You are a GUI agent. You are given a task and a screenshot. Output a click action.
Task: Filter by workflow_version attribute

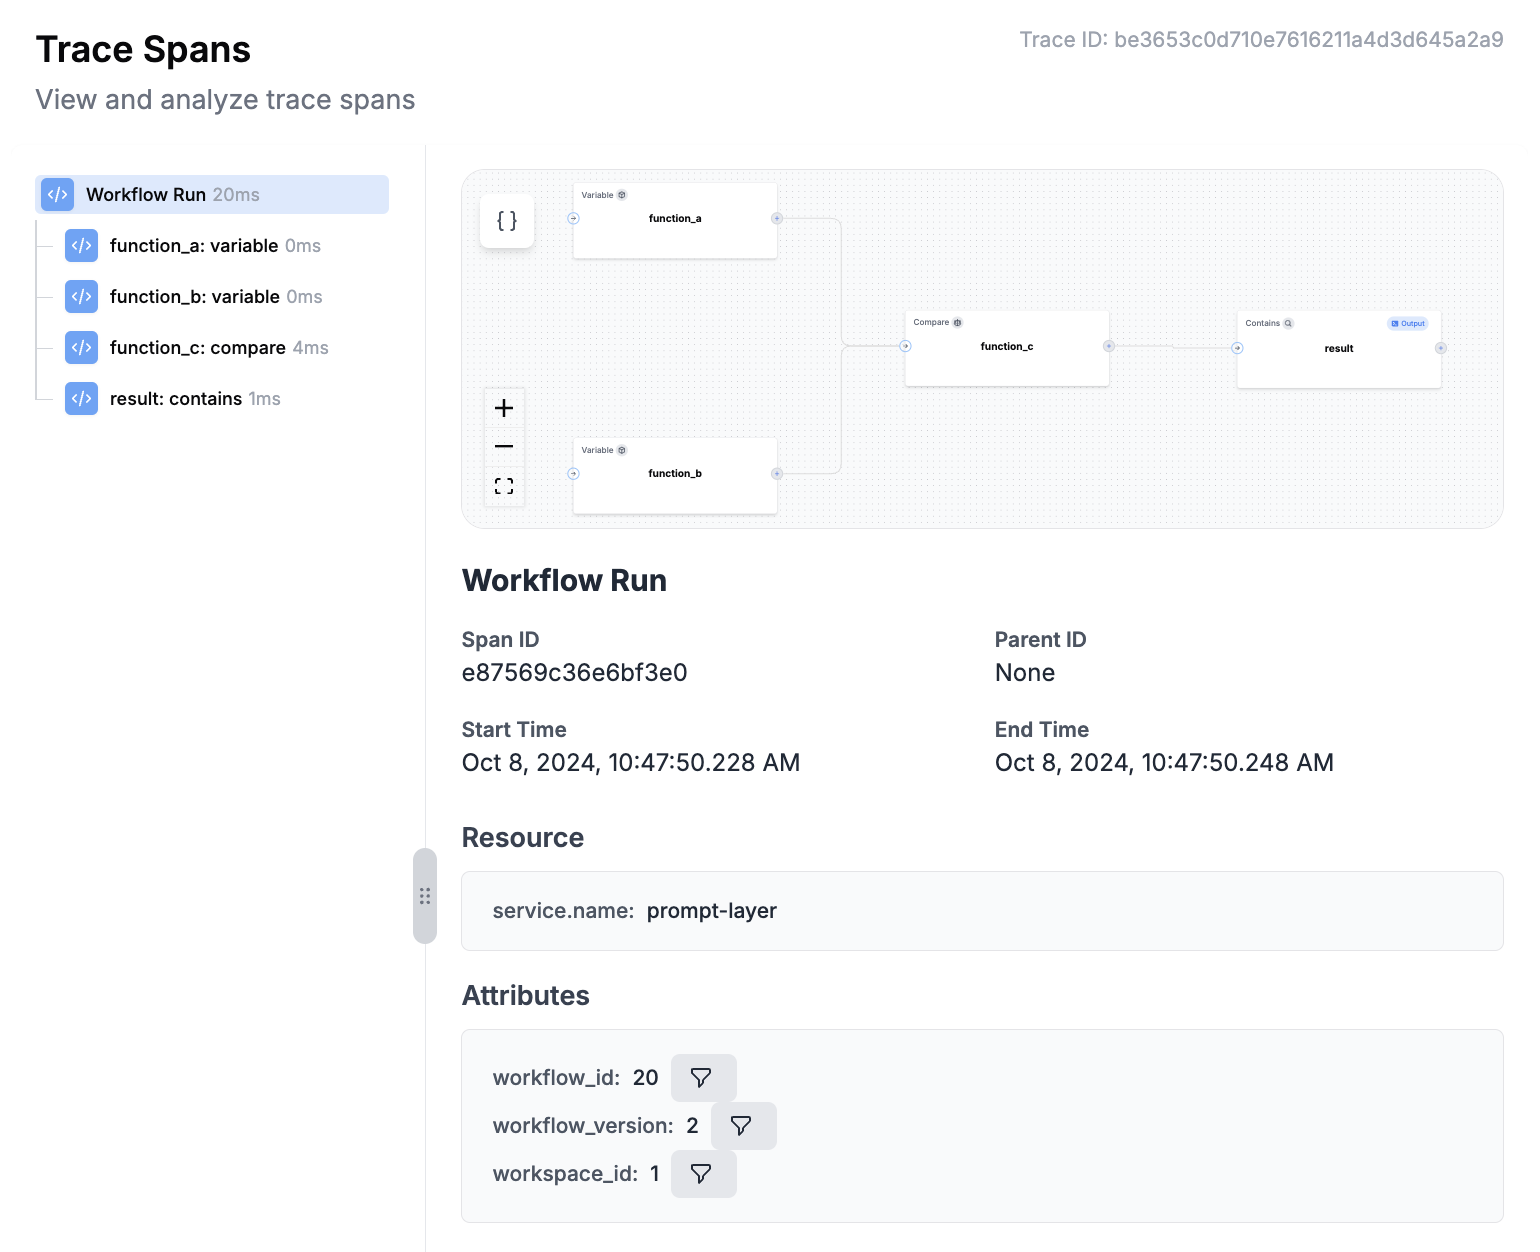[743, 1126]
